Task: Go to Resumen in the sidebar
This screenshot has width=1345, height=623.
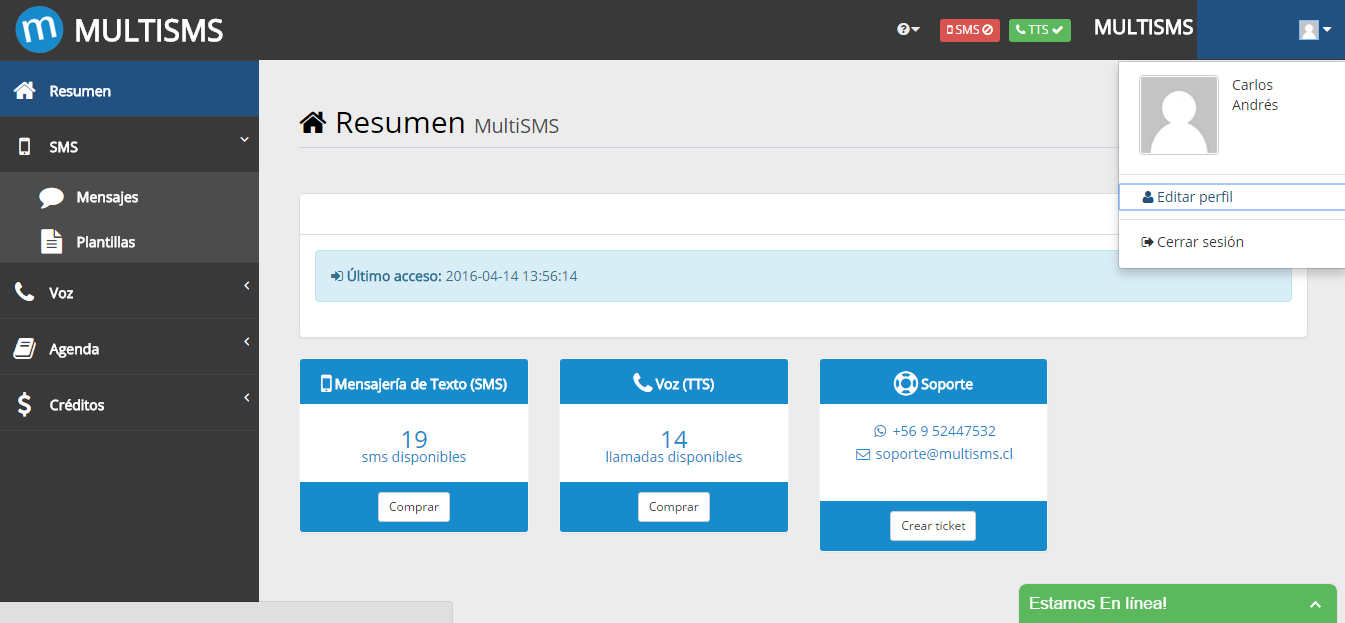Action: 129,91
